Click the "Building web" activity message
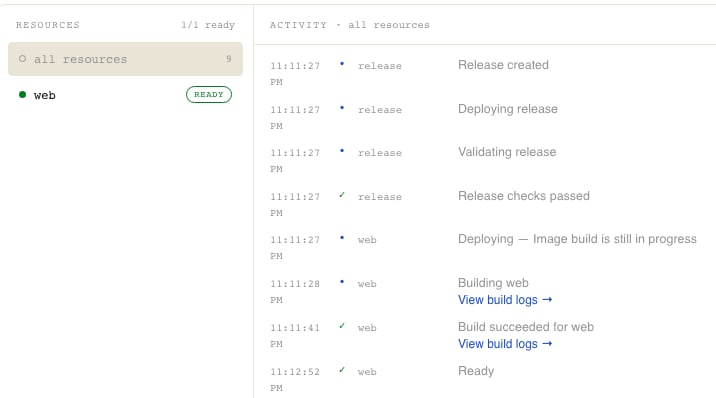This screenshot has width=716, height=398. pos(493,283)
